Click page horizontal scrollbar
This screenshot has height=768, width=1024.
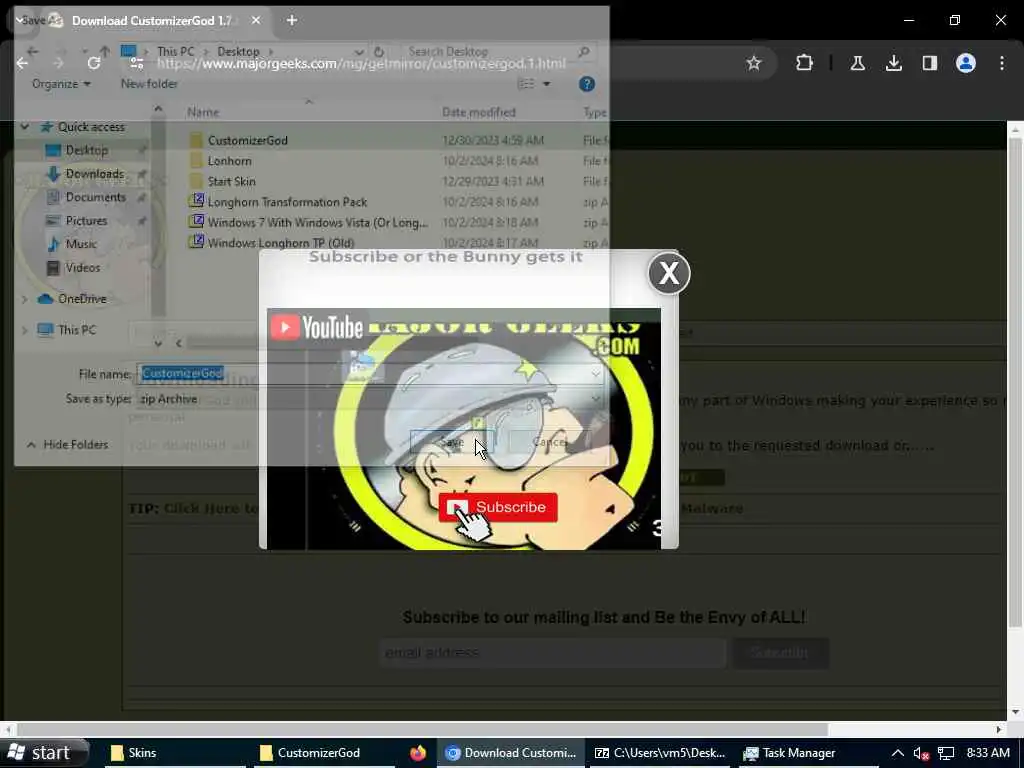tap(422, 729)
